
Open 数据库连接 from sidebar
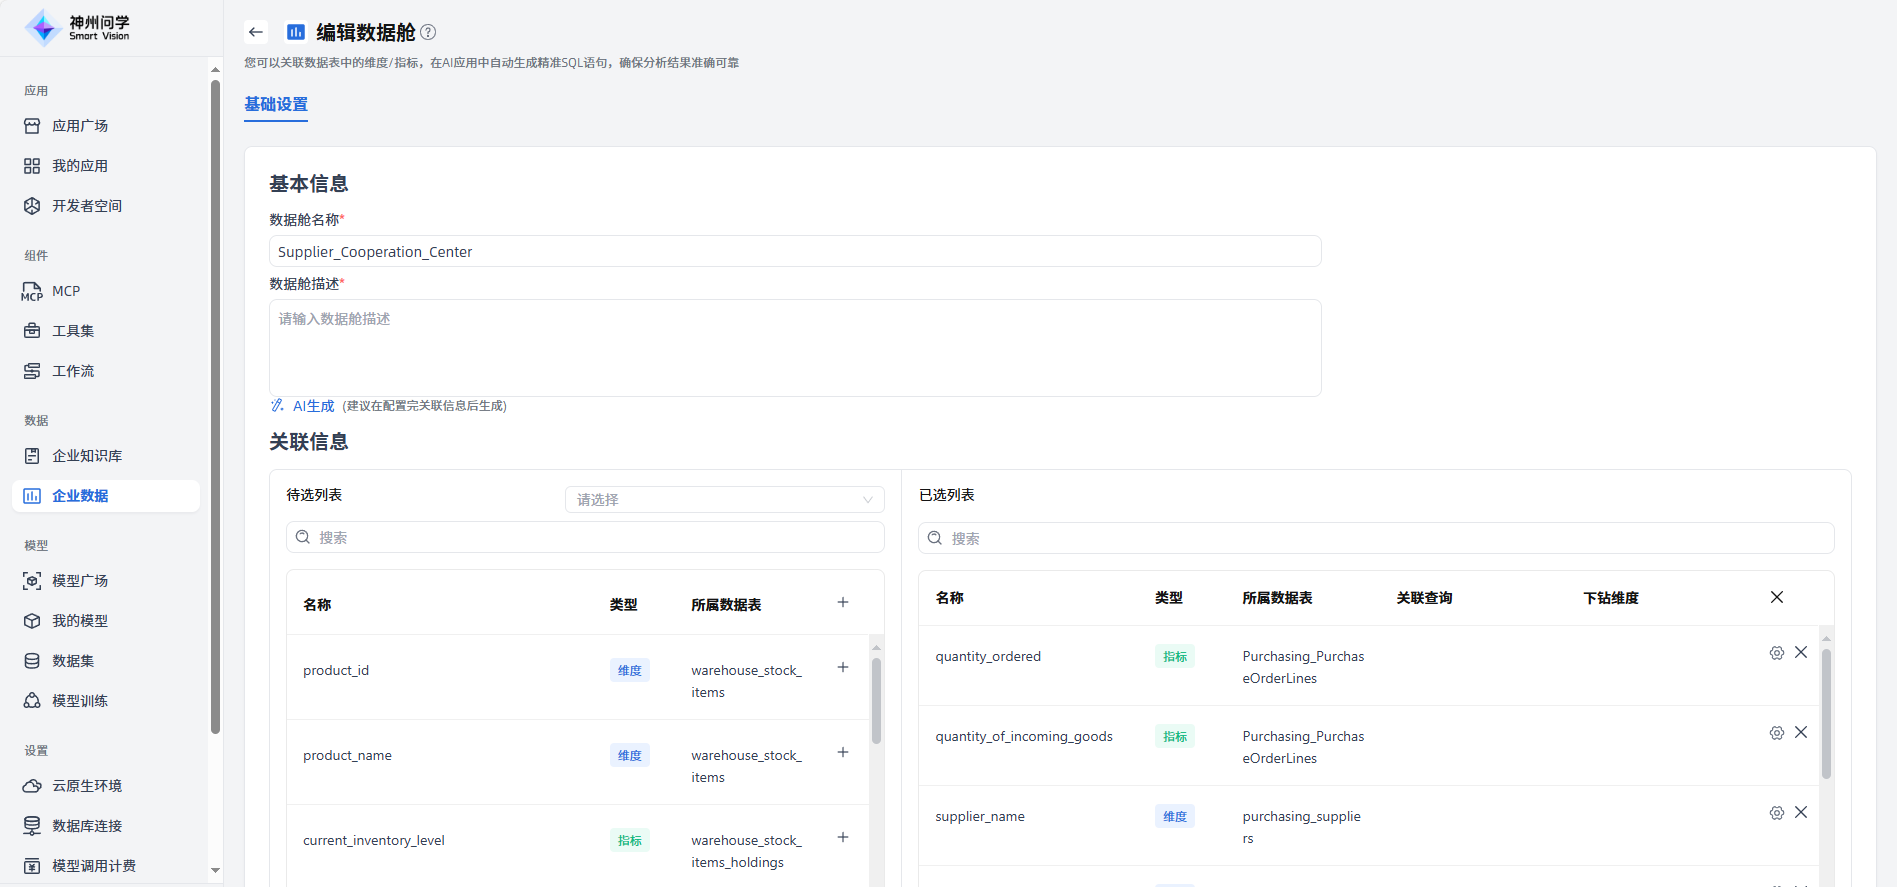point(87,826)
